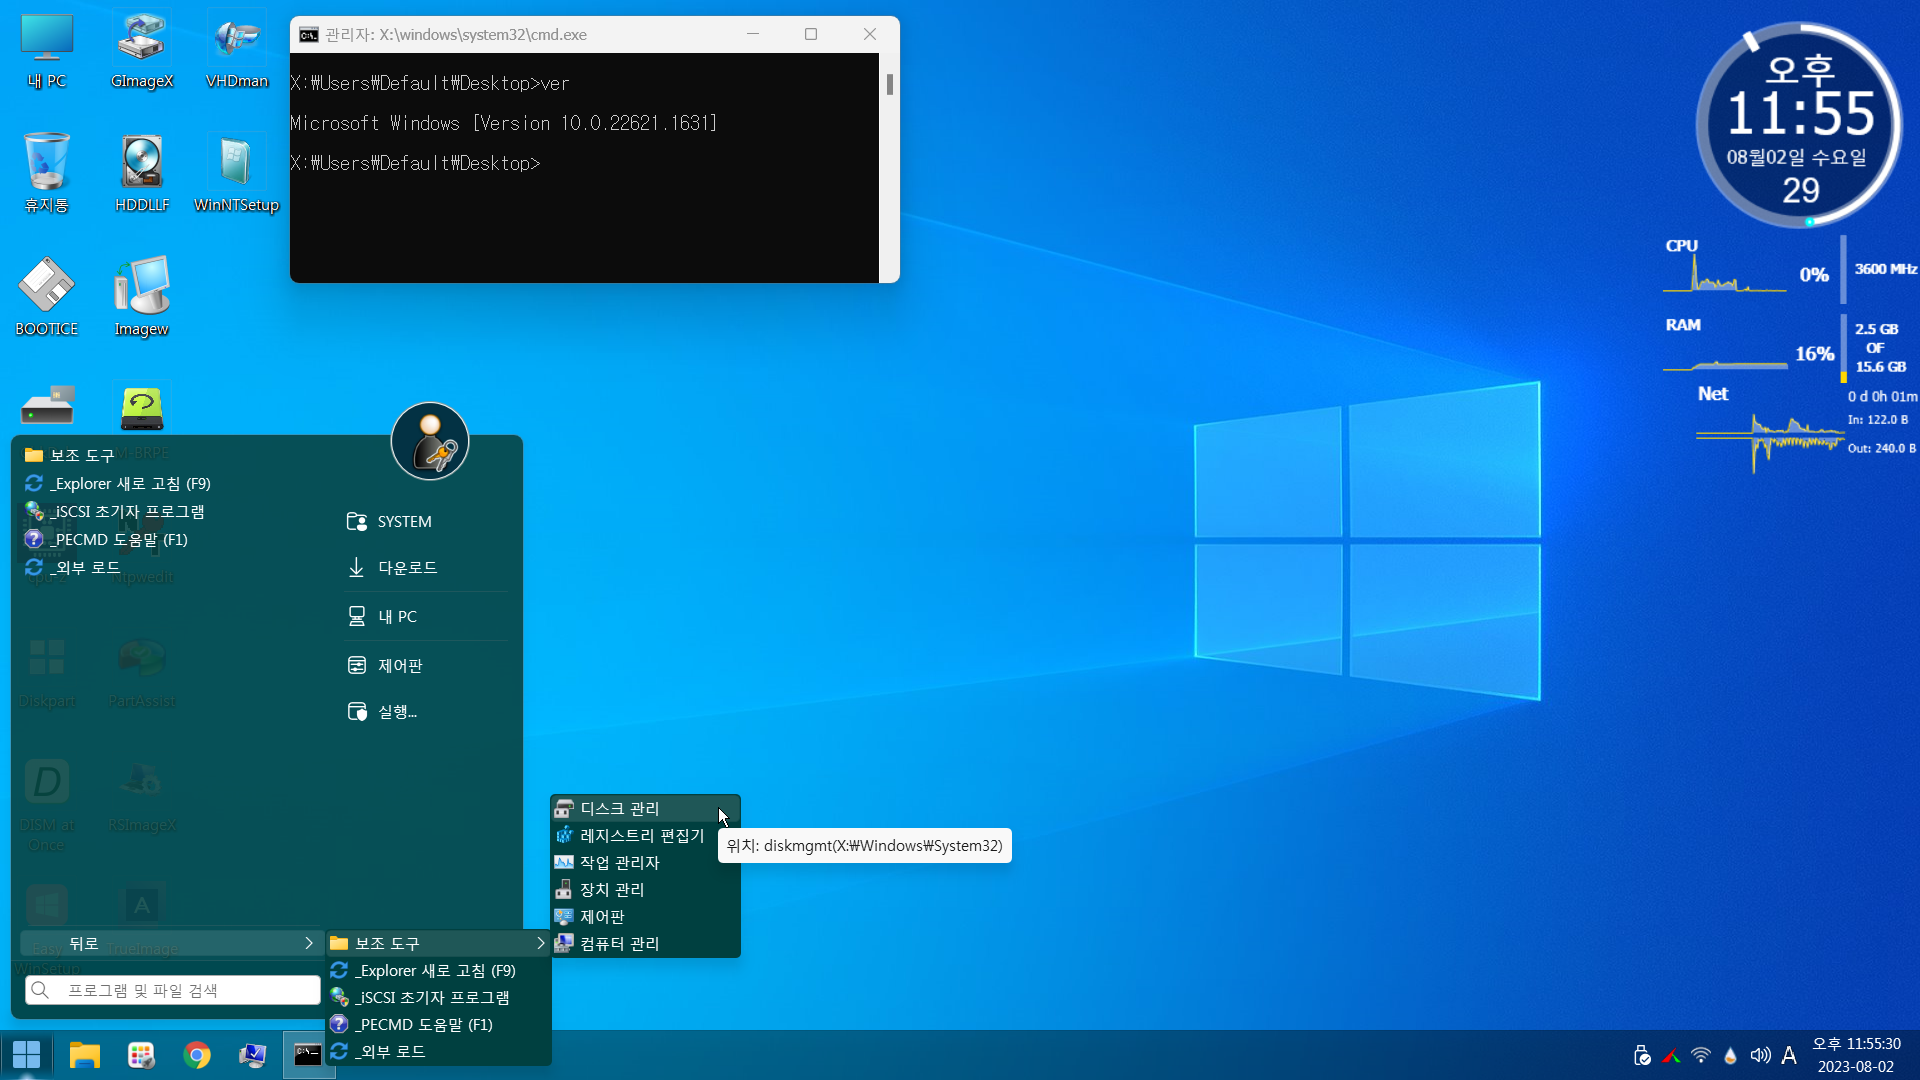Choose 제어판 in the tools submenu

coord(645,916)
